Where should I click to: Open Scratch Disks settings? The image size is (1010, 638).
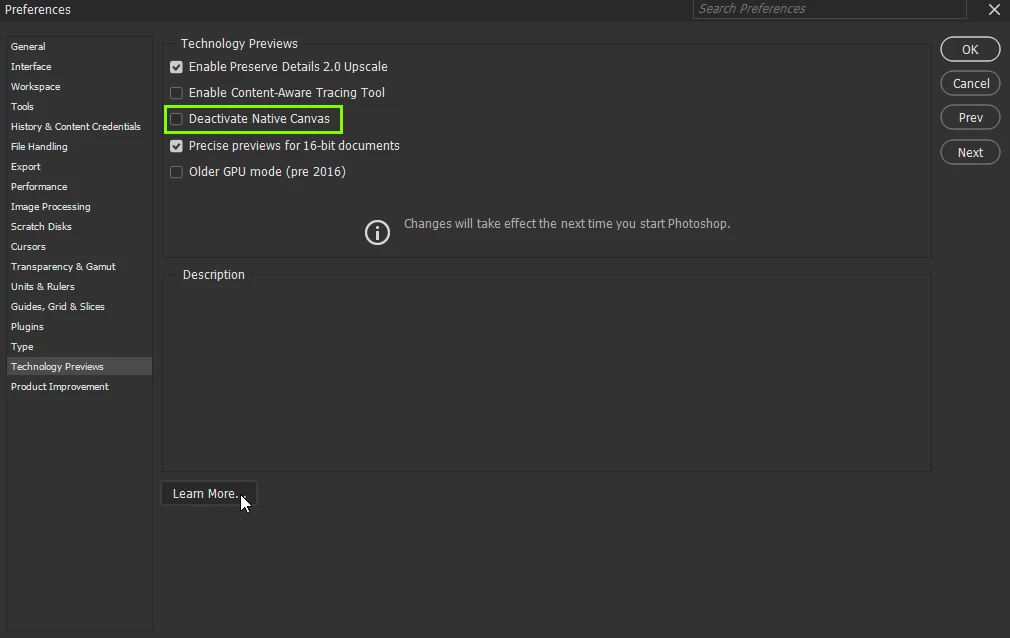[79, 226]
